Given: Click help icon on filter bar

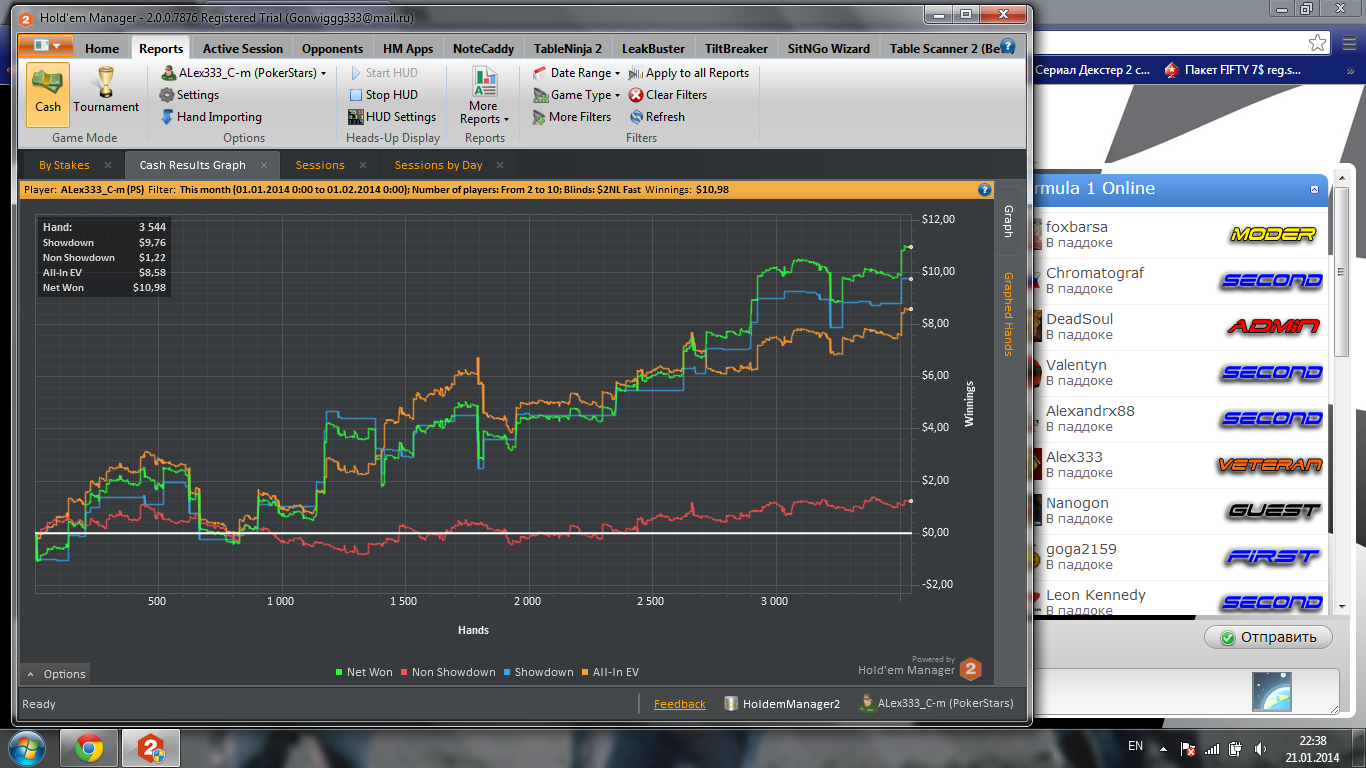Looking at the screenshot, I should (x=984, y=189).
